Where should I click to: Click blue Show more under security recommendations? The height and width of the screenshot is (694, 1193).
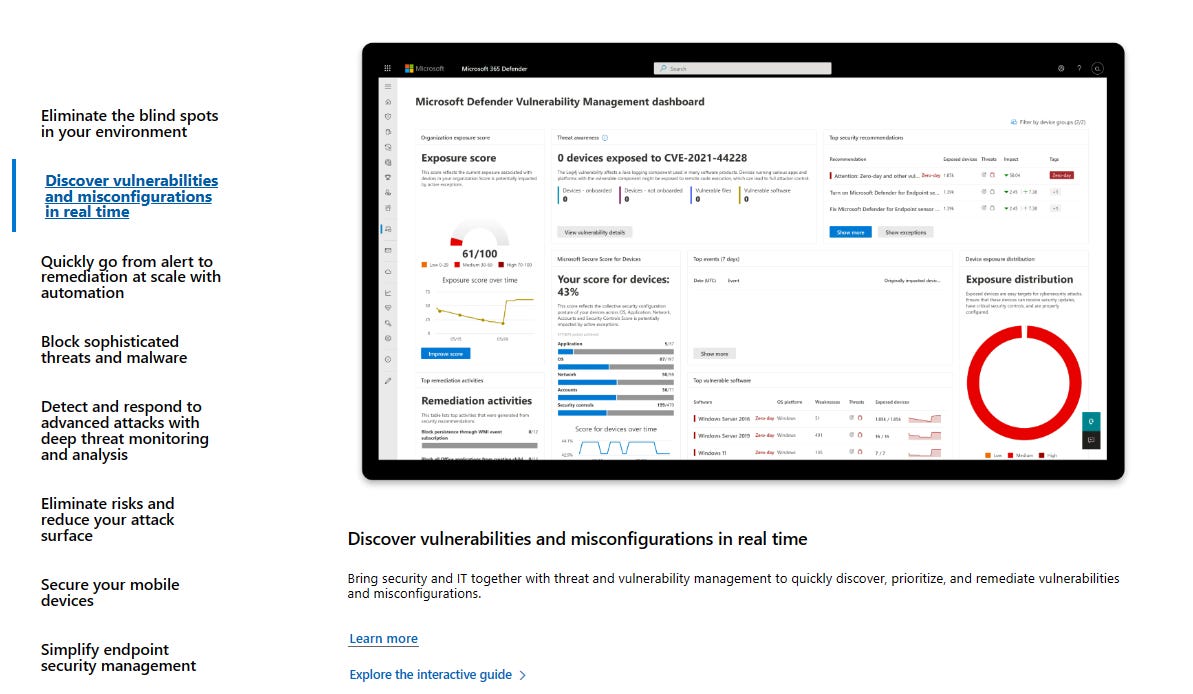point(850,232)
